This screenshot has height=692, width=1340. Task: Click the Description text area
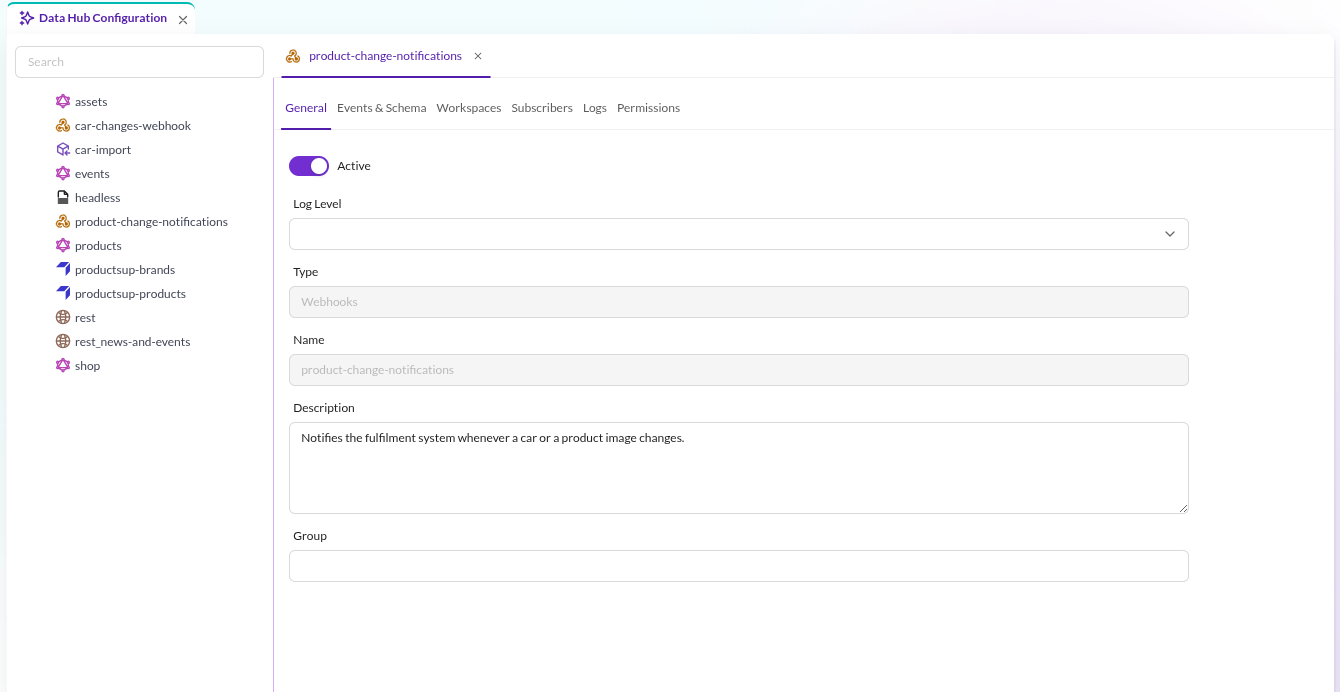pyautogui.click(x=739, y=468)
